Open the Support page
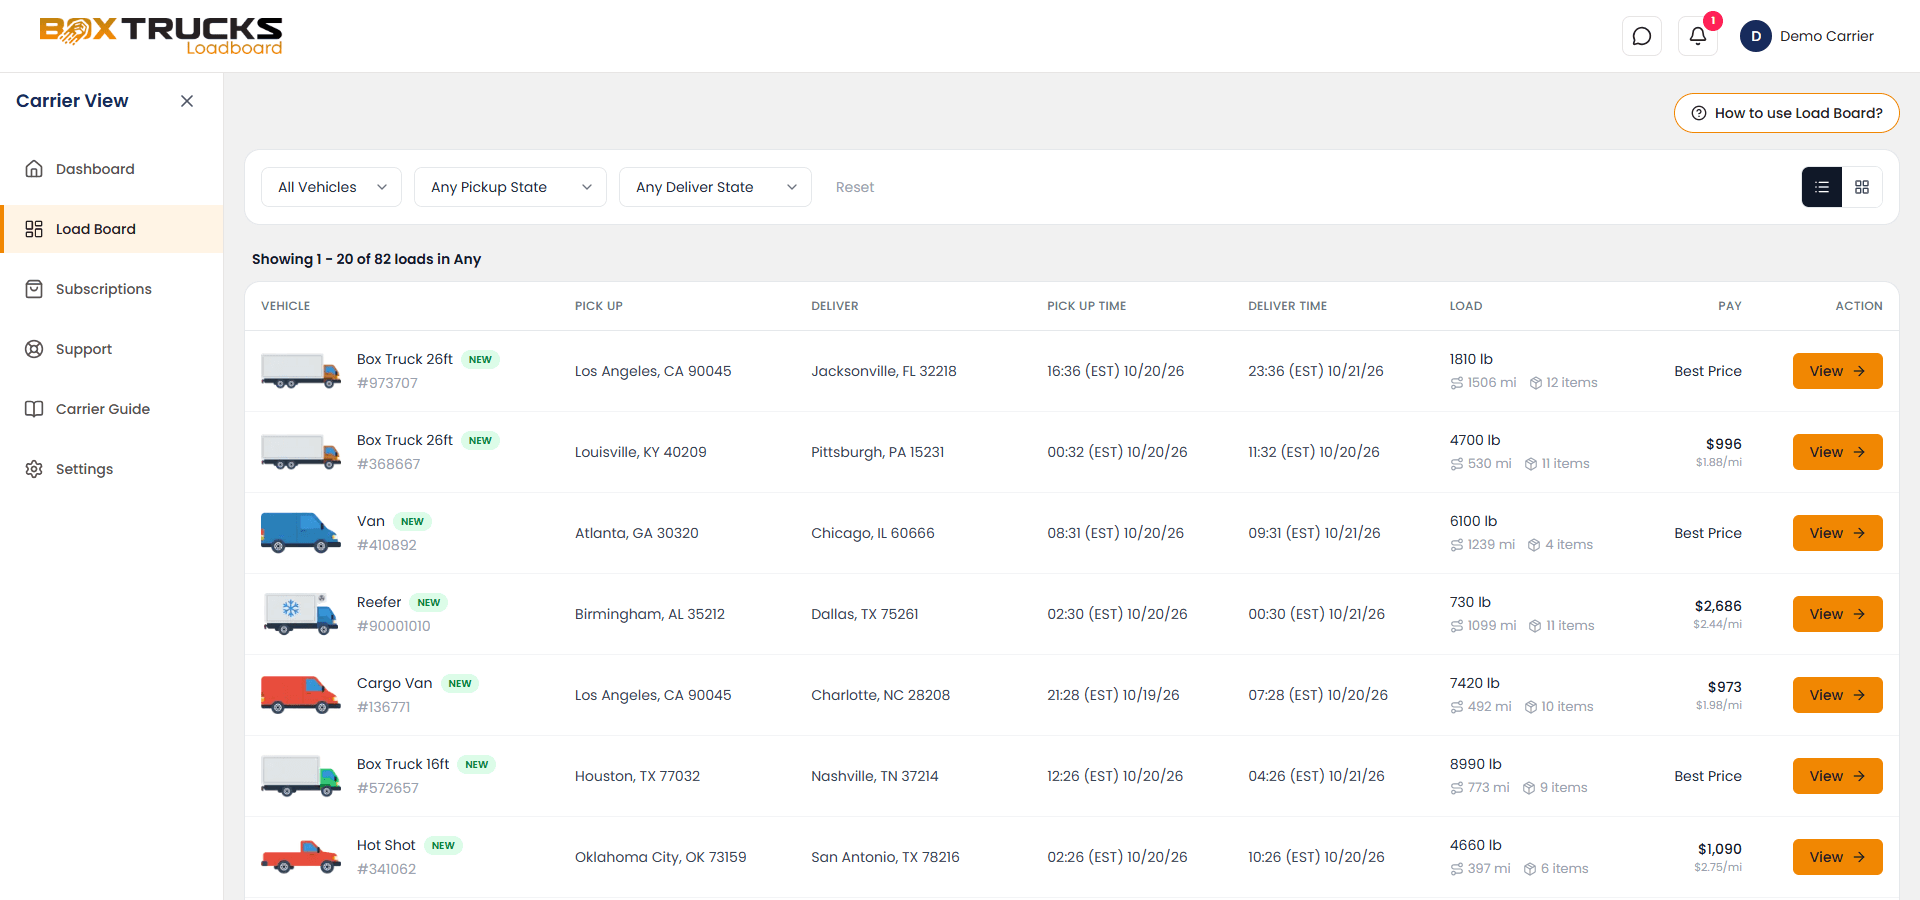This screenshot has height=900, width=1920. pyautogui.click(x=112, y=349)
